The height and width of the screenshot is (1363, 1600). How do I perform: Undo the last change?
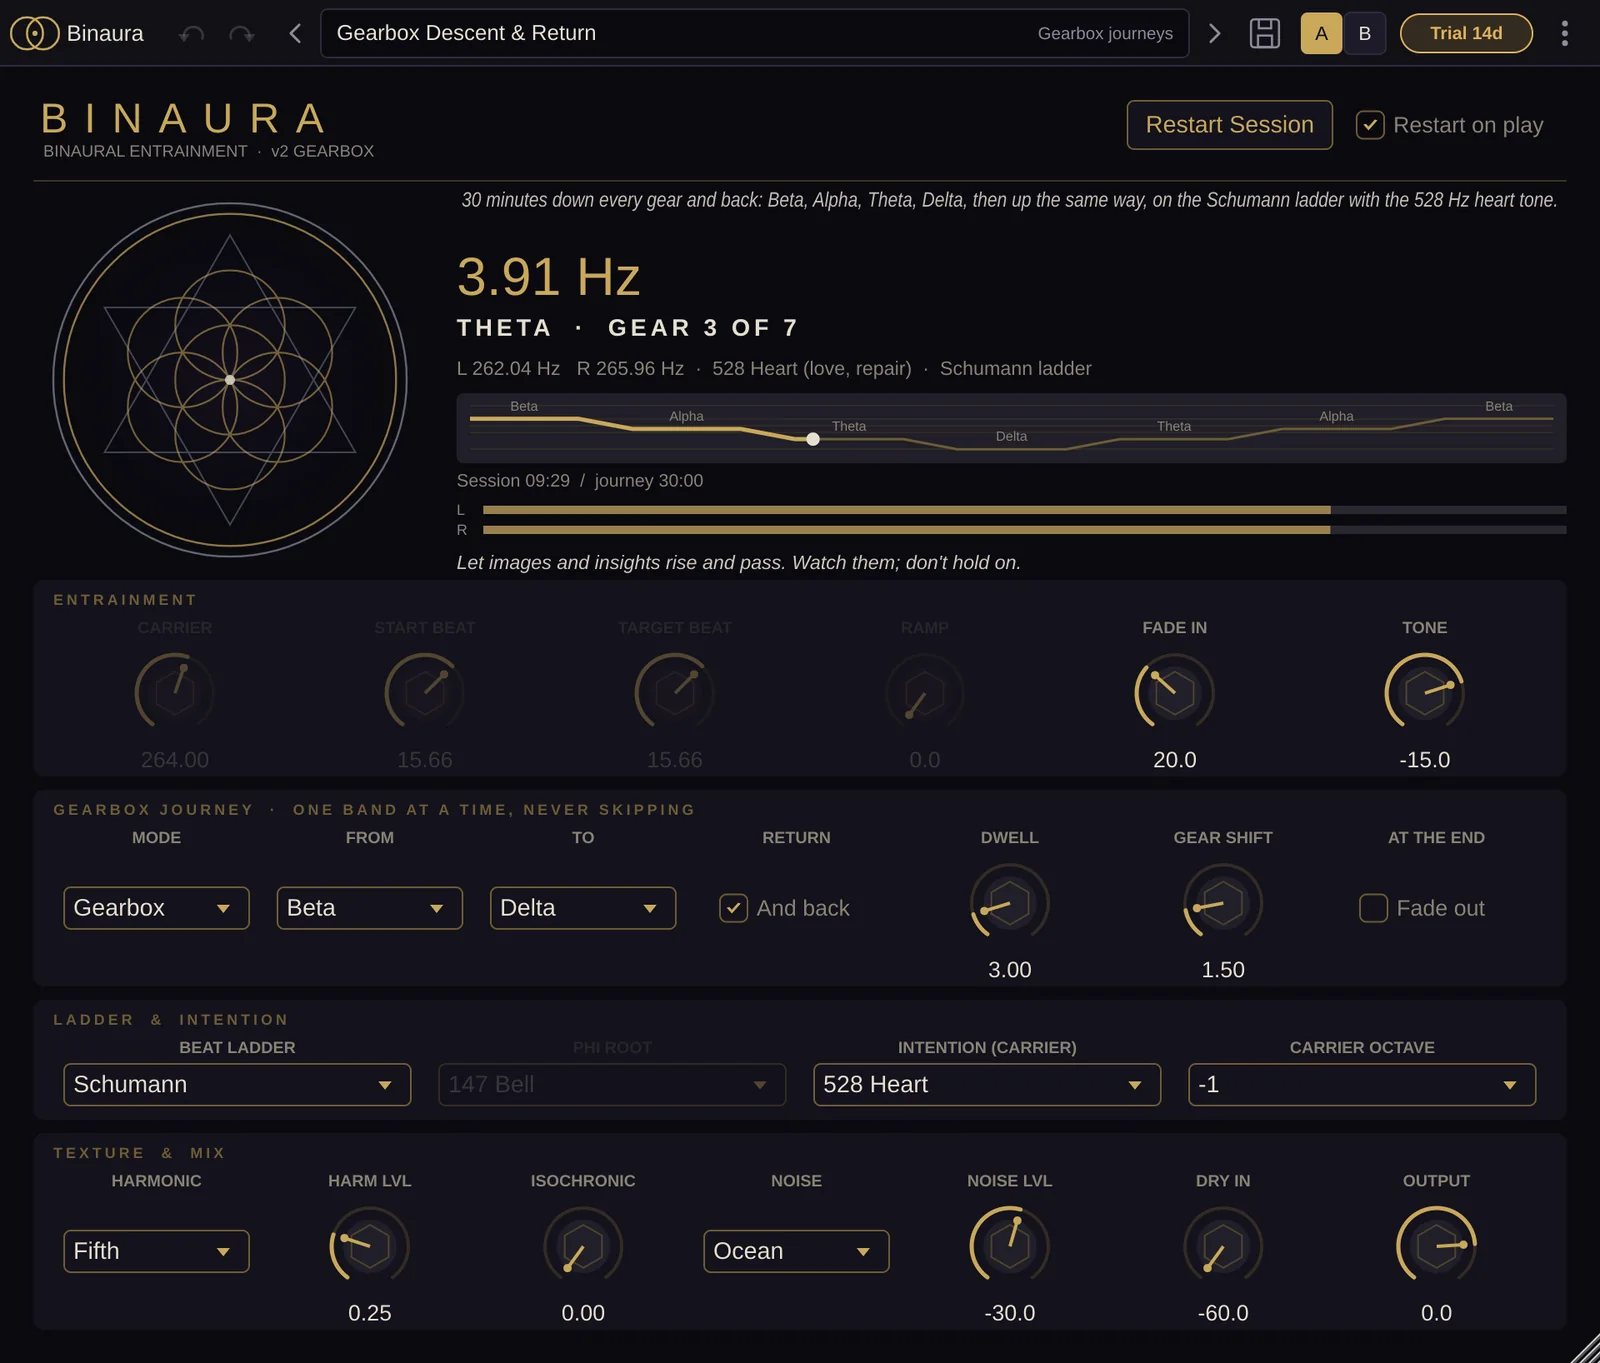tap(192, 34)
